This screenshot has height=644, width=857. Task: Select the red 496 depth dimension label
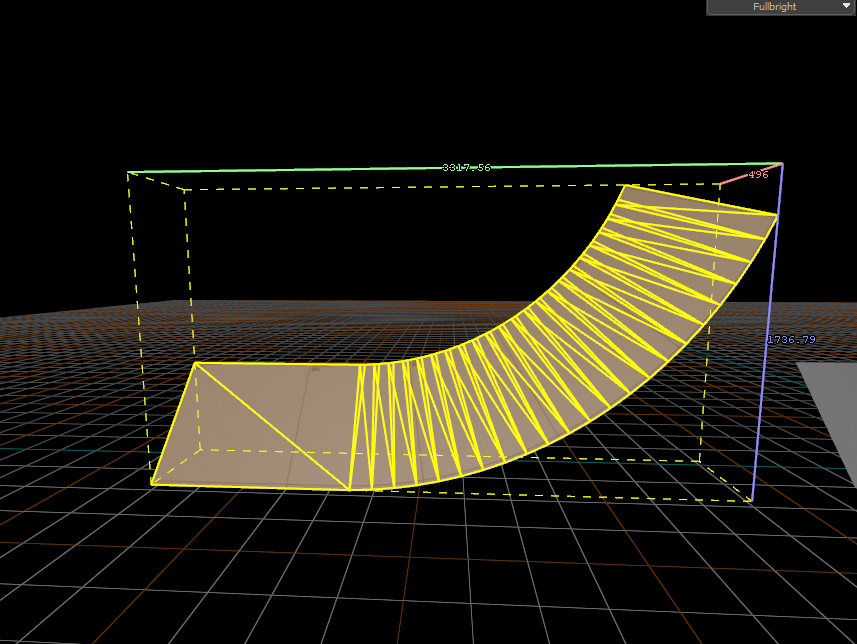point(758,174)
